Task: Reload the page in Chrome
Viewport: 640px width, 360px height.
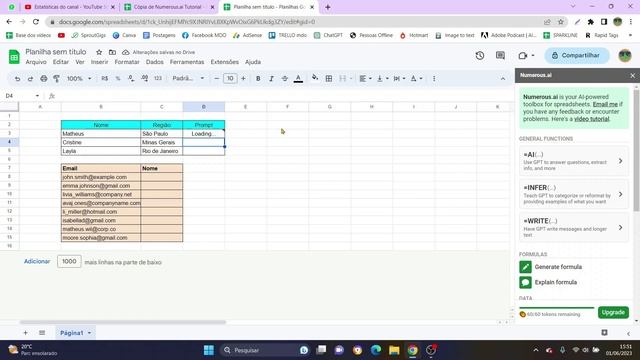Action: tap(36, 22)
